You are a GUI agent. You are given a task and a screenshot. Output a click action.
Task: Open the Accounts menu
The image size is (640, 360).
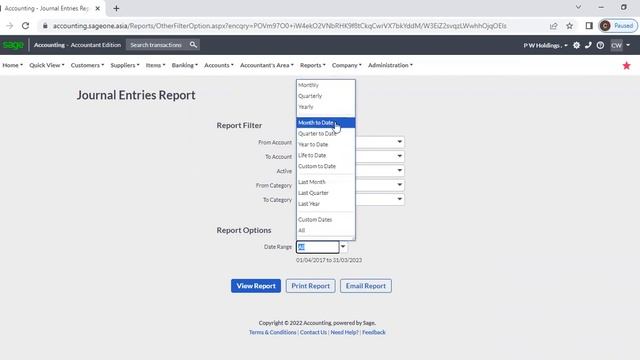219,65
